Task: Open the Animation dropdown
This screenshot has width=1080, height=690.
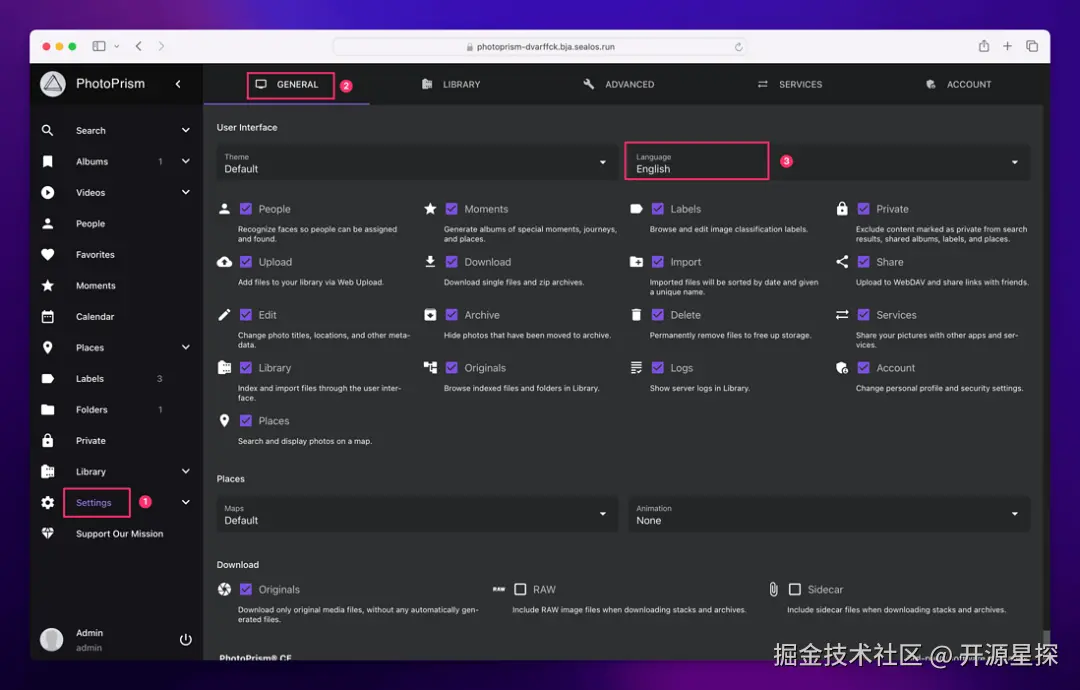Action: 829,514
